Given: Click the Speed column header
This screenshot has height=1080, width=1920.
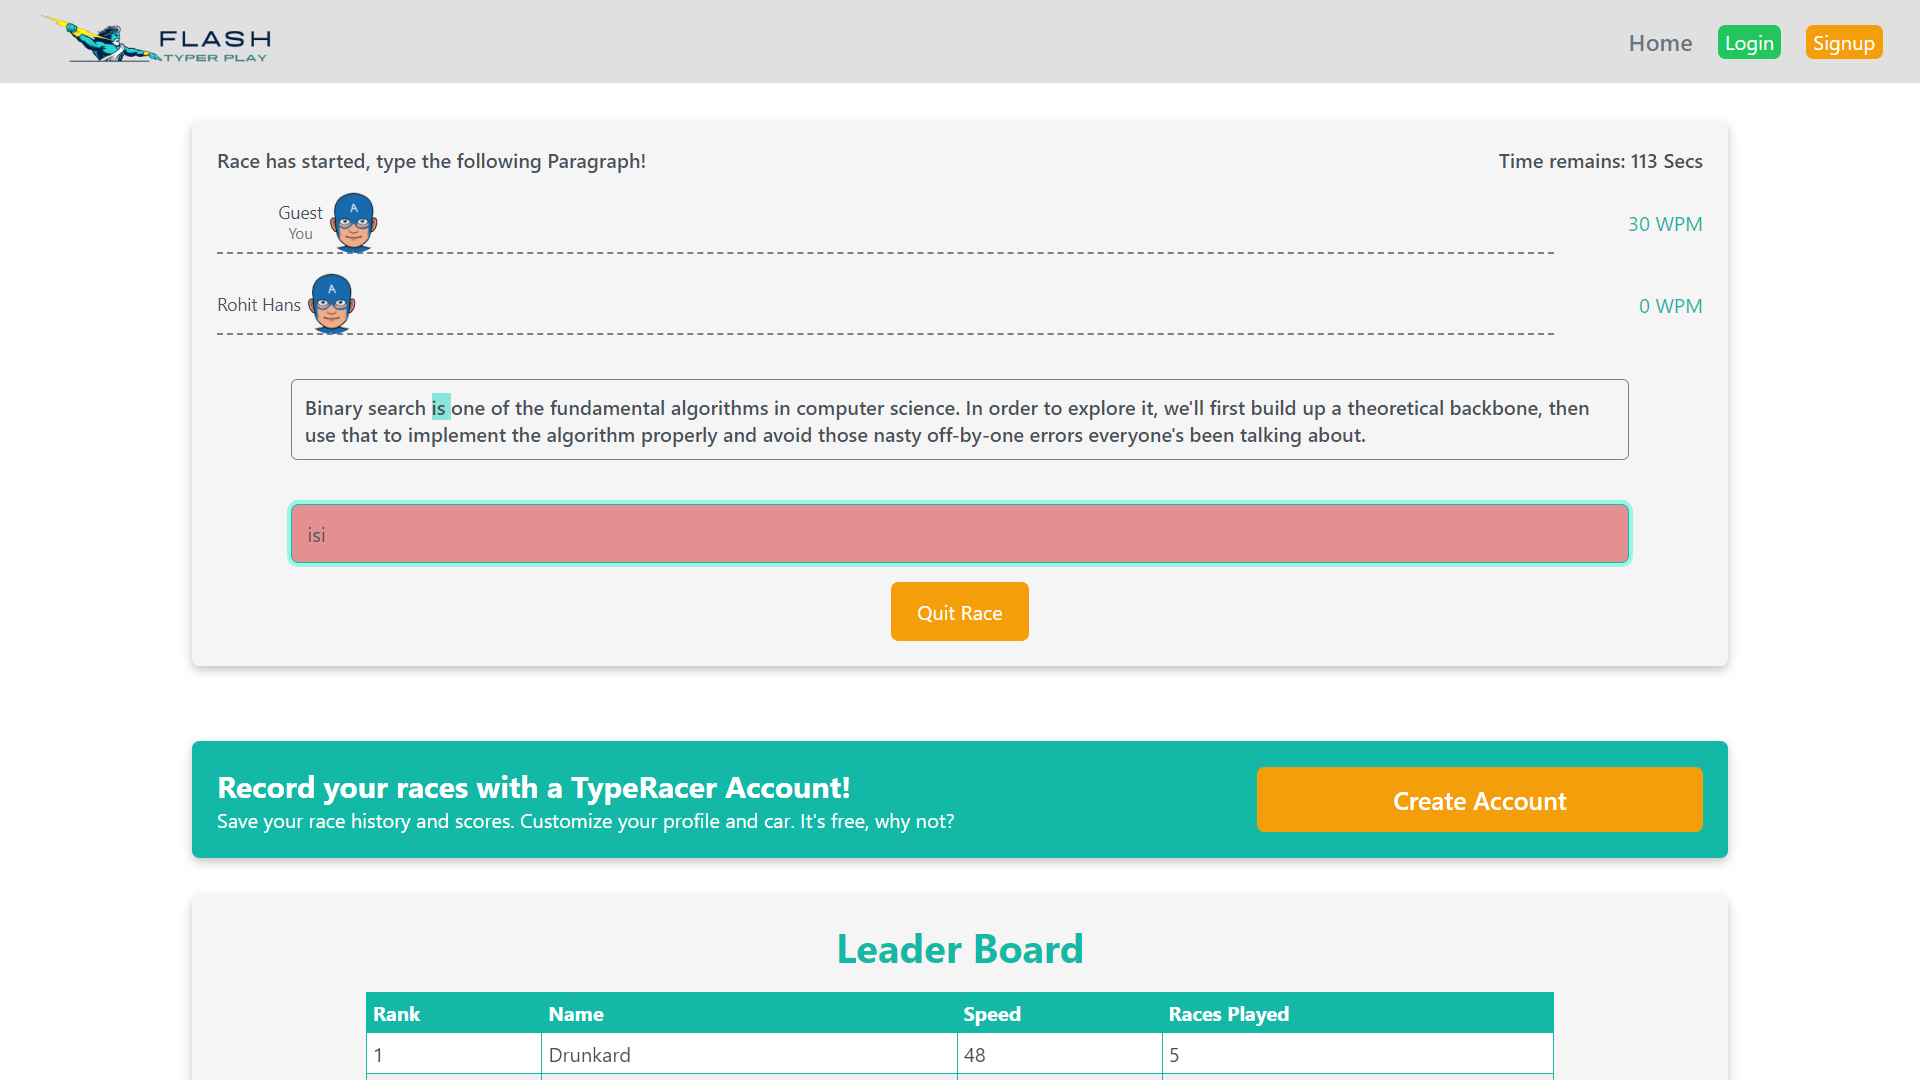Looking at the screenshot, I should 1059,1014.
